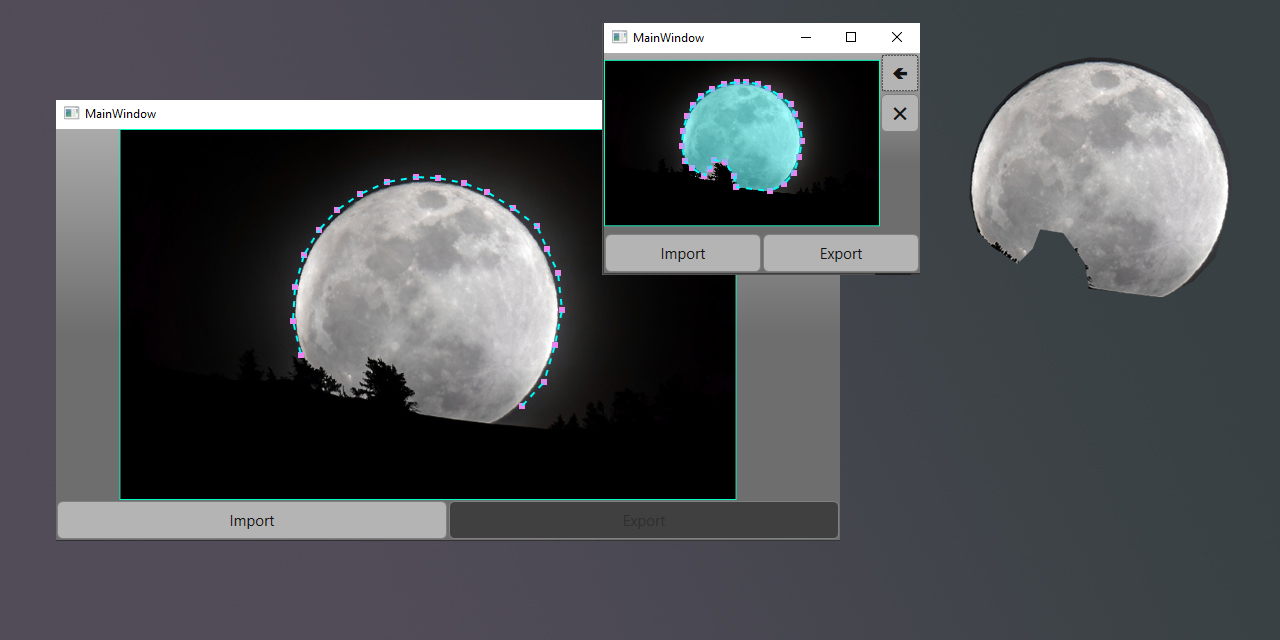The width and height of the screenshot is (1280, 640).
Task: Click the Import button in the front window
Action: click(x=682, y=253)
